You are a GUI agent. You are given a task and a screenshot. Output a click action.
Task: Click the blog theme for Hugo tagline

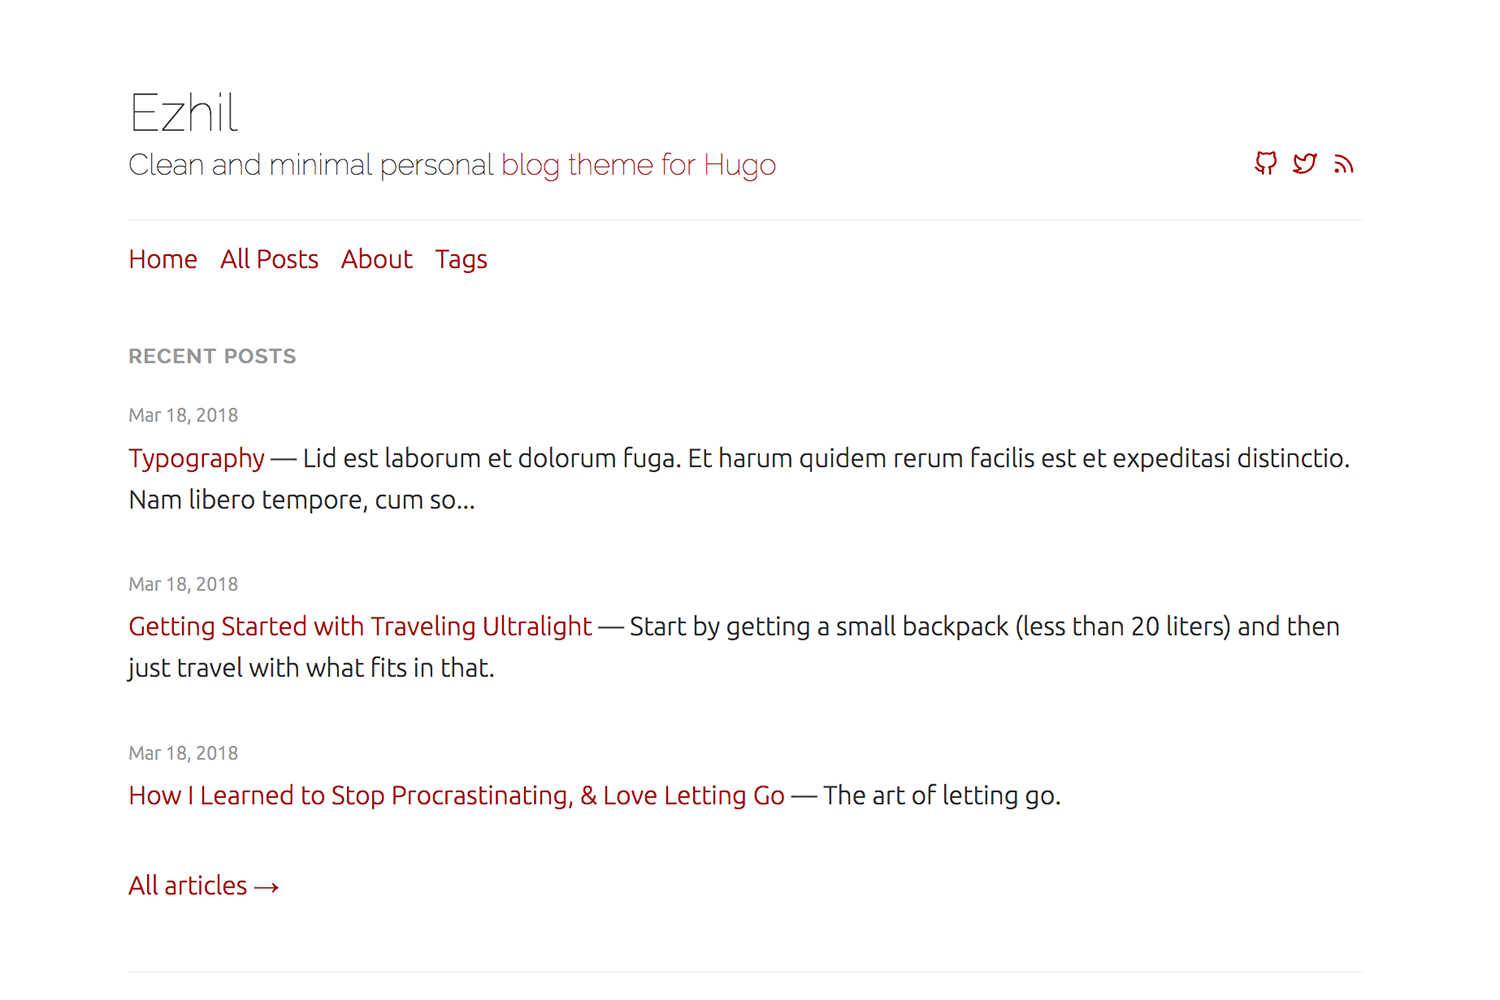[638, 165]
